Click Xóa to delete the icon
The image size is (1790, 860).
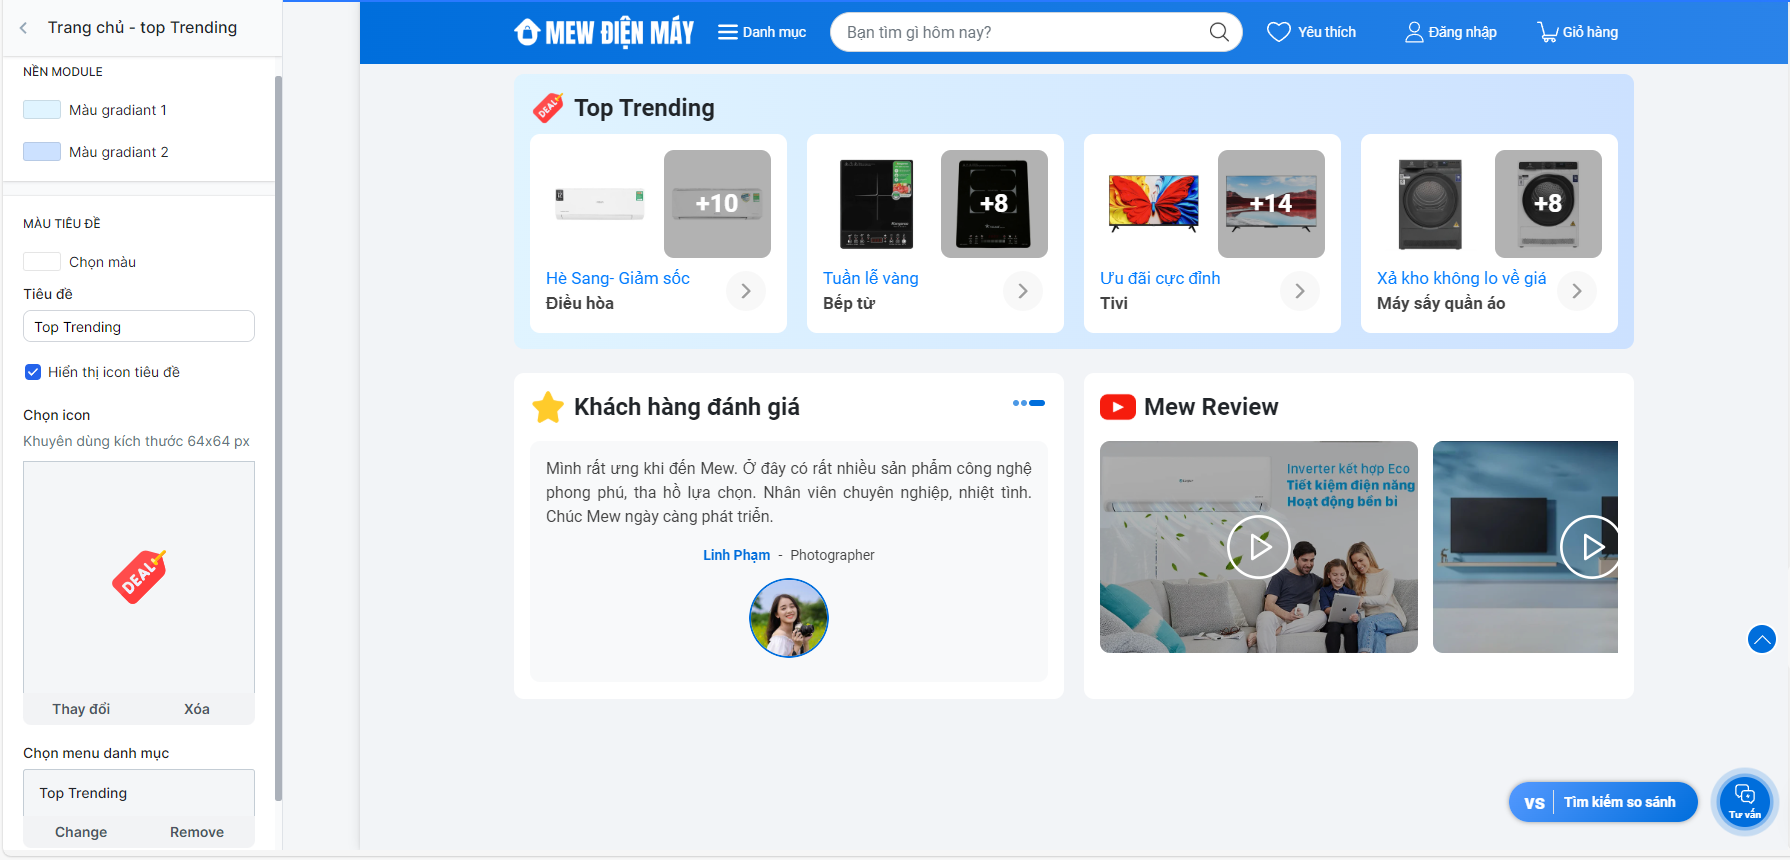pyautogui.click(x=196, y=709)
